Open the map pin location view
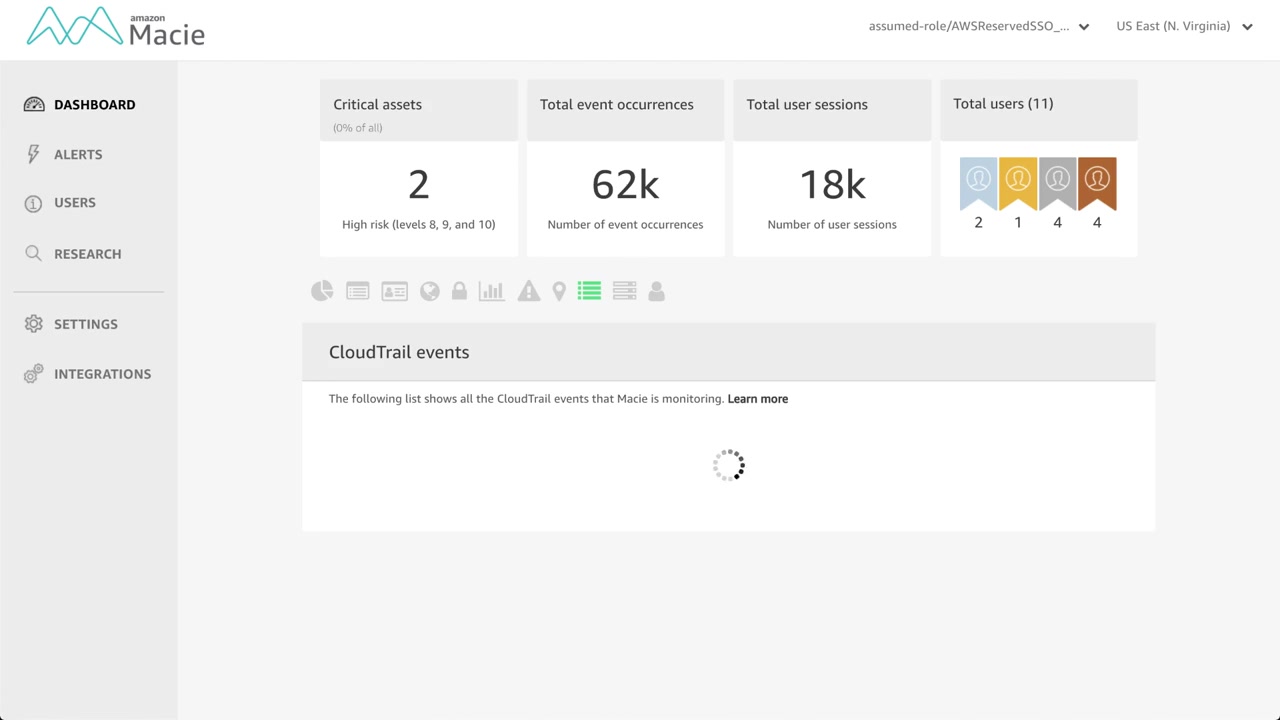This screenshot has width=1280, height=720. pos(559,291)
